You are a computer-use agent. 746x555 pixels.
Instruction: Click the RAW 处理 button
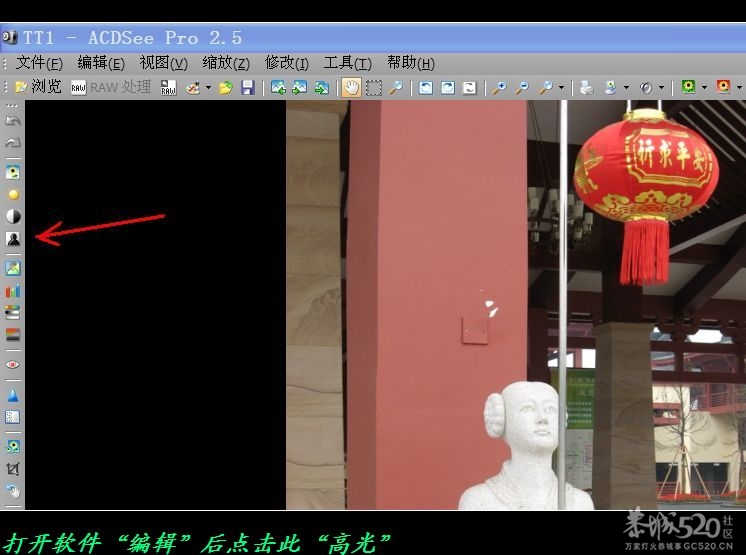[111, 88]
